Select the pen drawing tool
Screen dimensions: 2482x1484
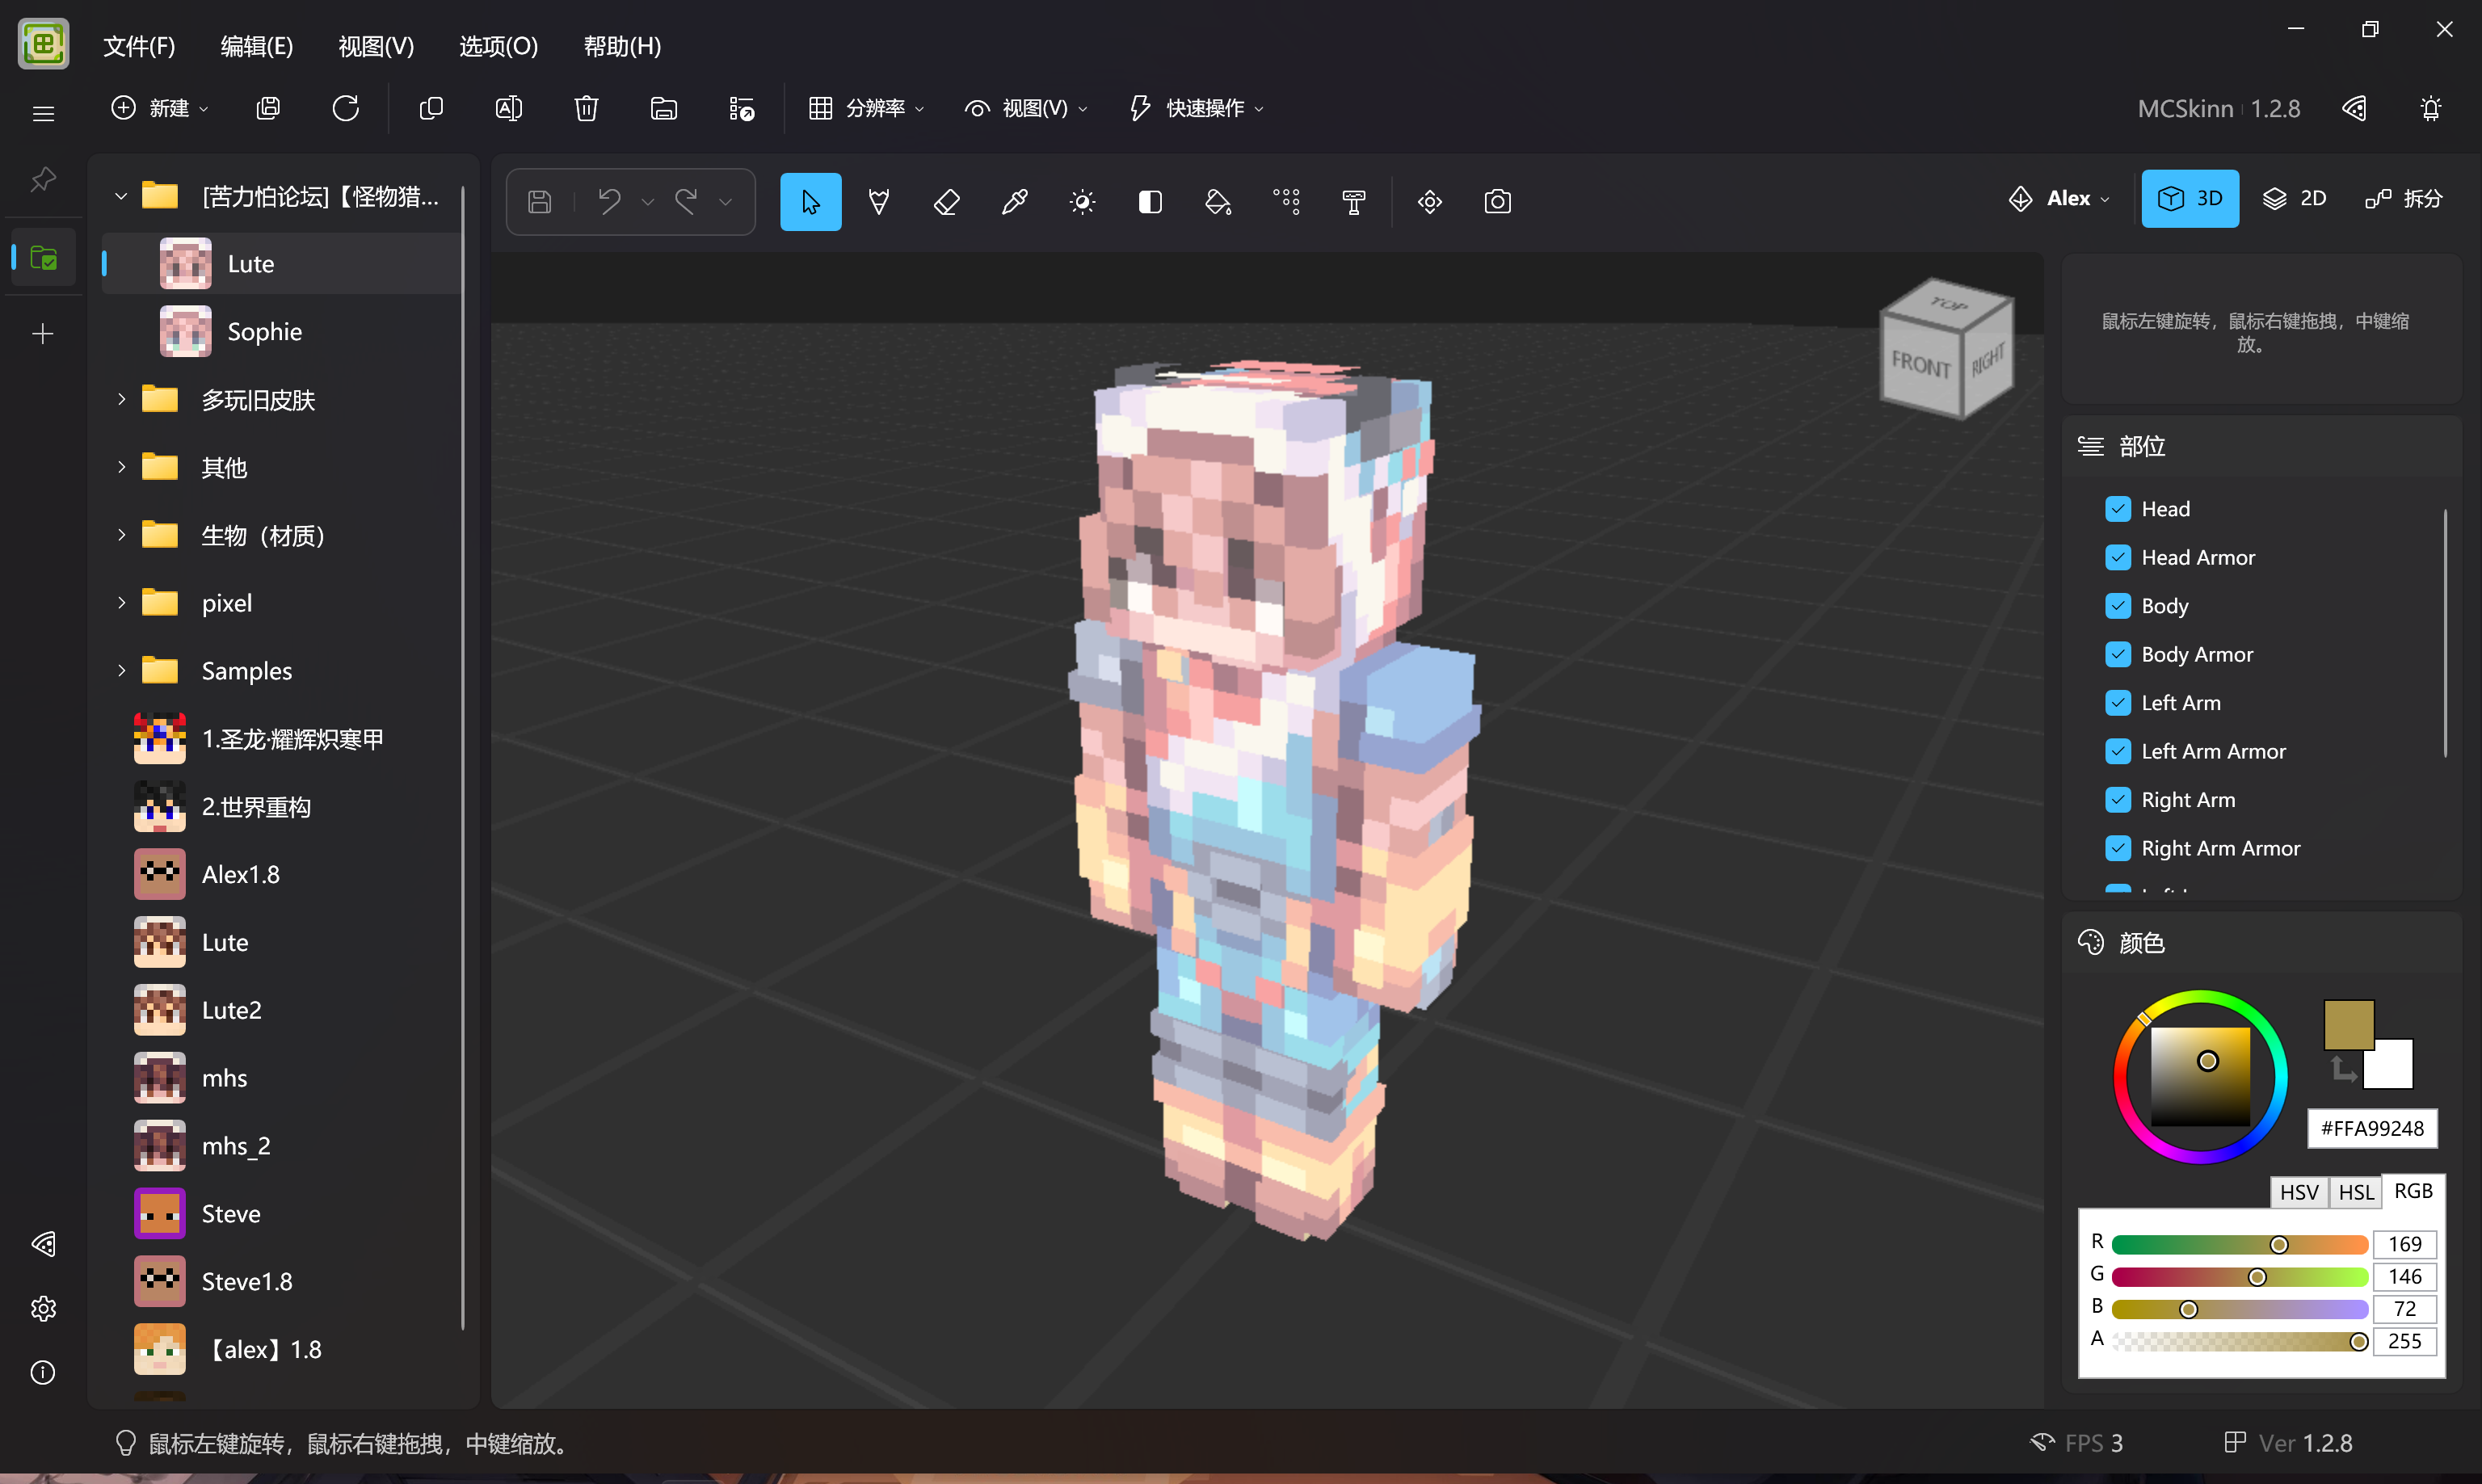point(878,202)
